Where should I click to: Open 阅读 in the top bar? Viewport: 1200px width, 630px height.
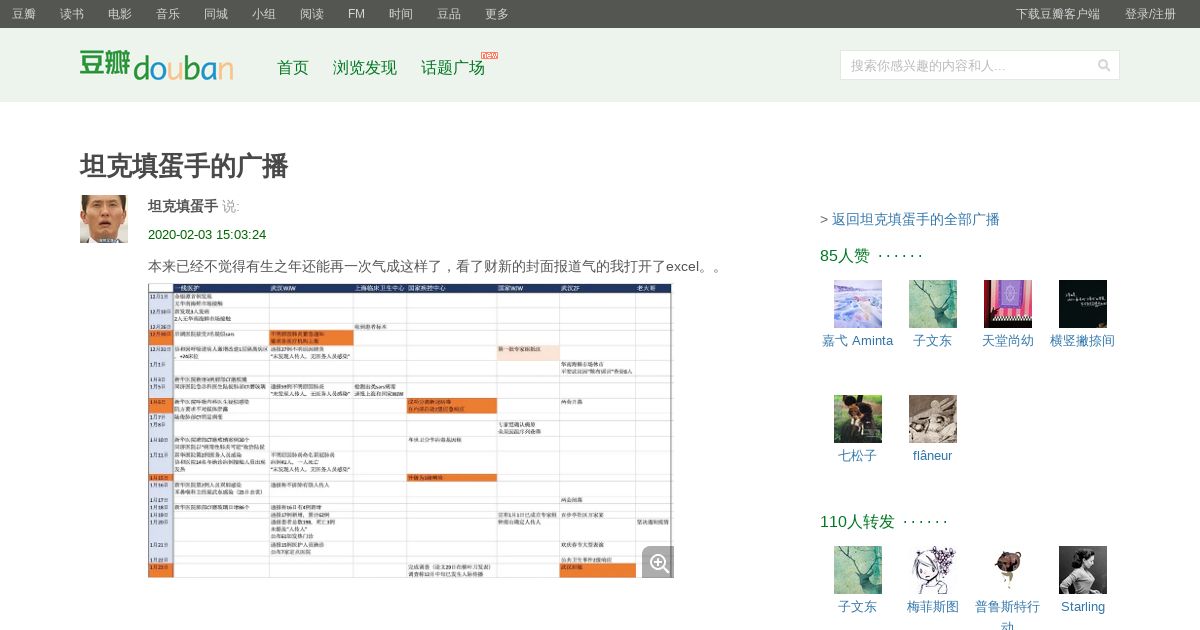tap(312, 14)
